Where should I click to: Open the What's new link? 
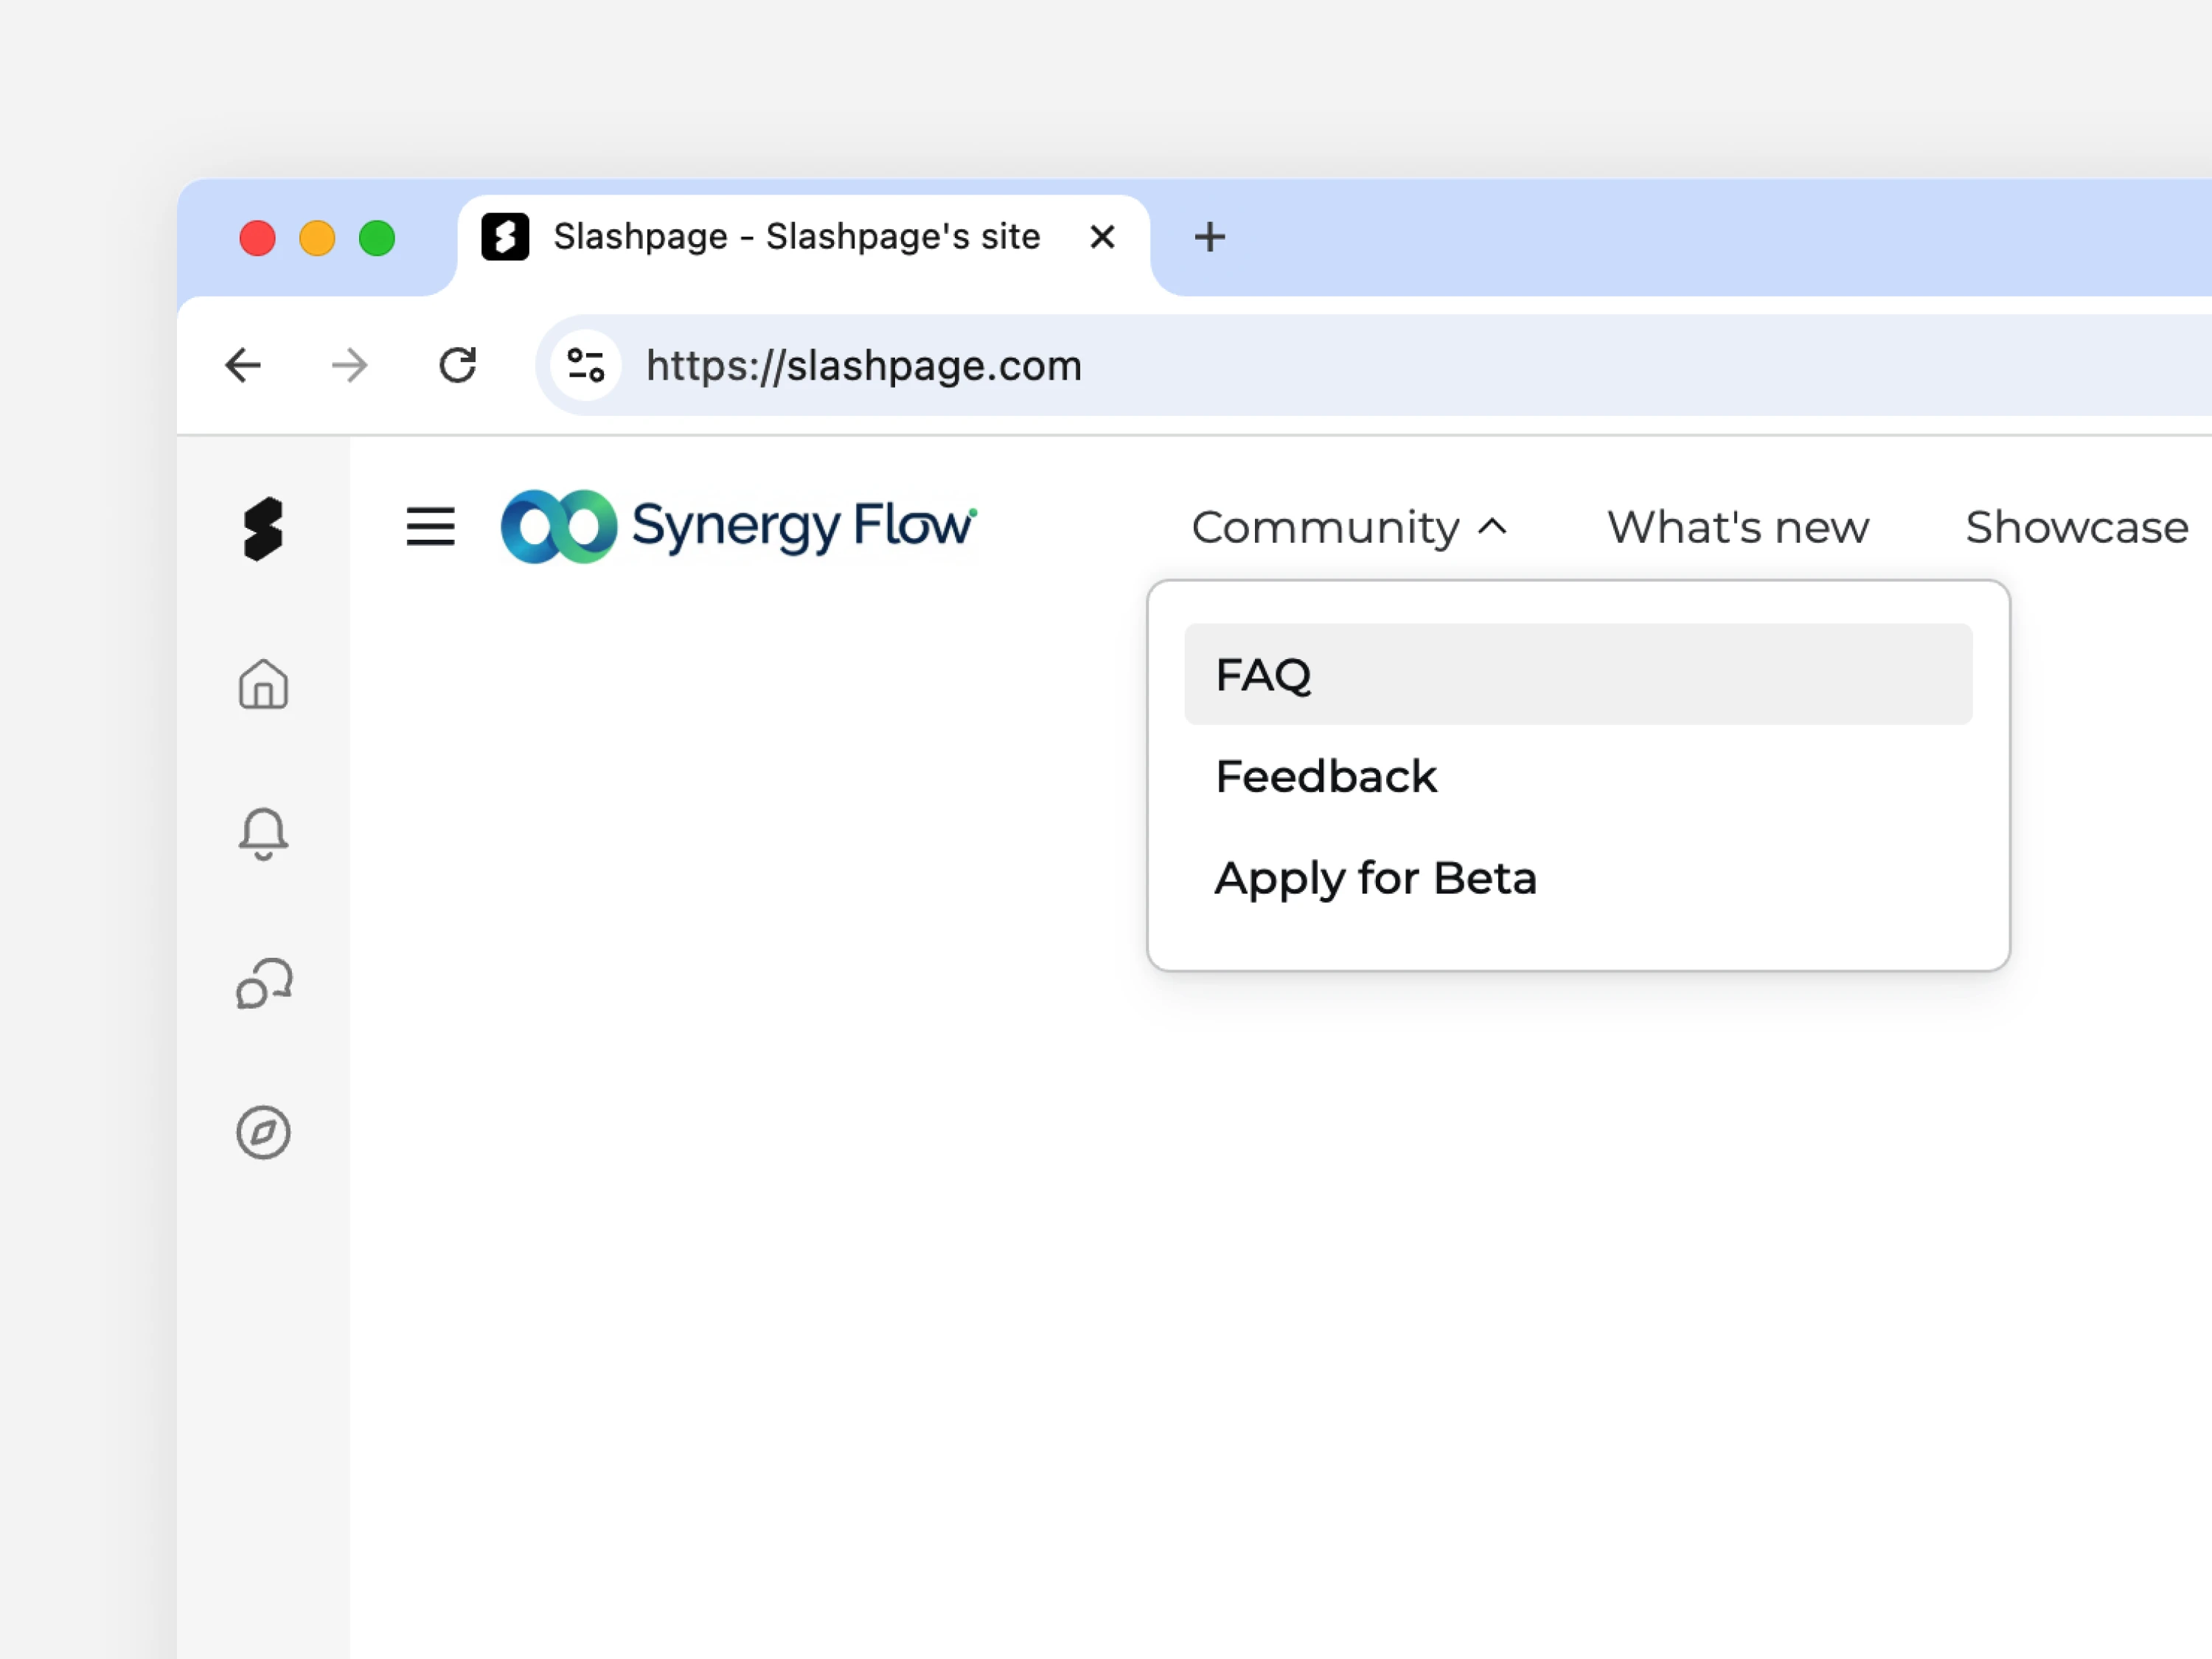(1737, 527)
